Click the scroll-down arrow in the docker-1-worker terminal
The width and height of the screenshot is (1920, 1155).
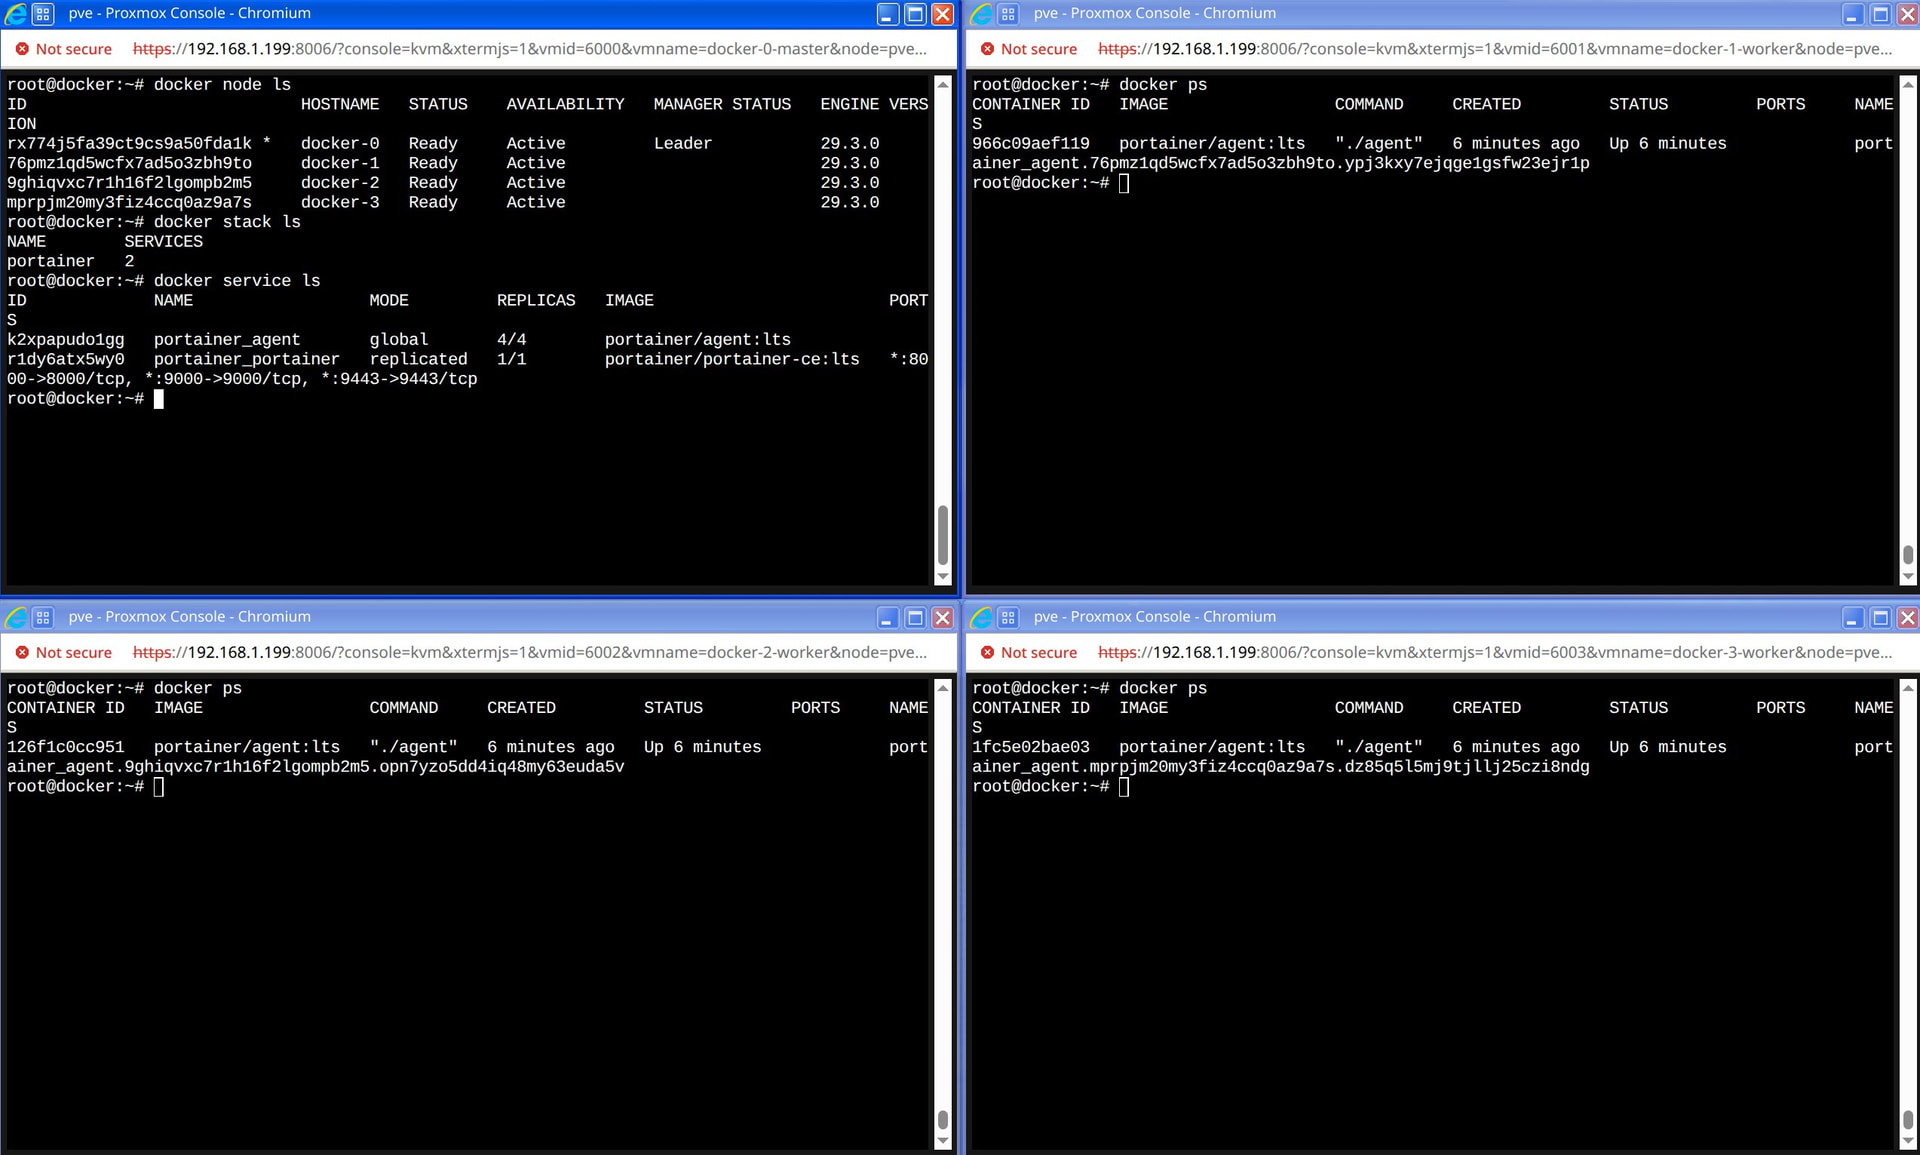[x=1907, y=576]
